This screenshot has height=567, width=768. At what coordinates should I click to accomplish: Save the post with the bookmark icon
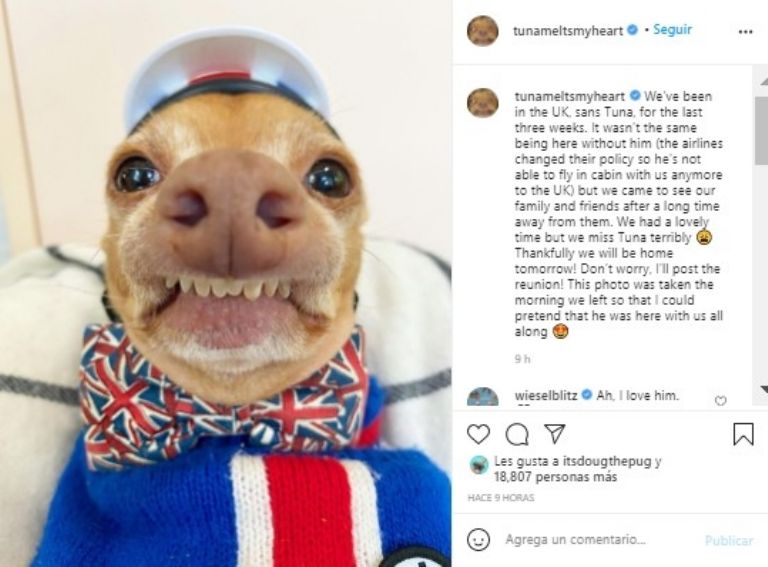pos(743,434)
